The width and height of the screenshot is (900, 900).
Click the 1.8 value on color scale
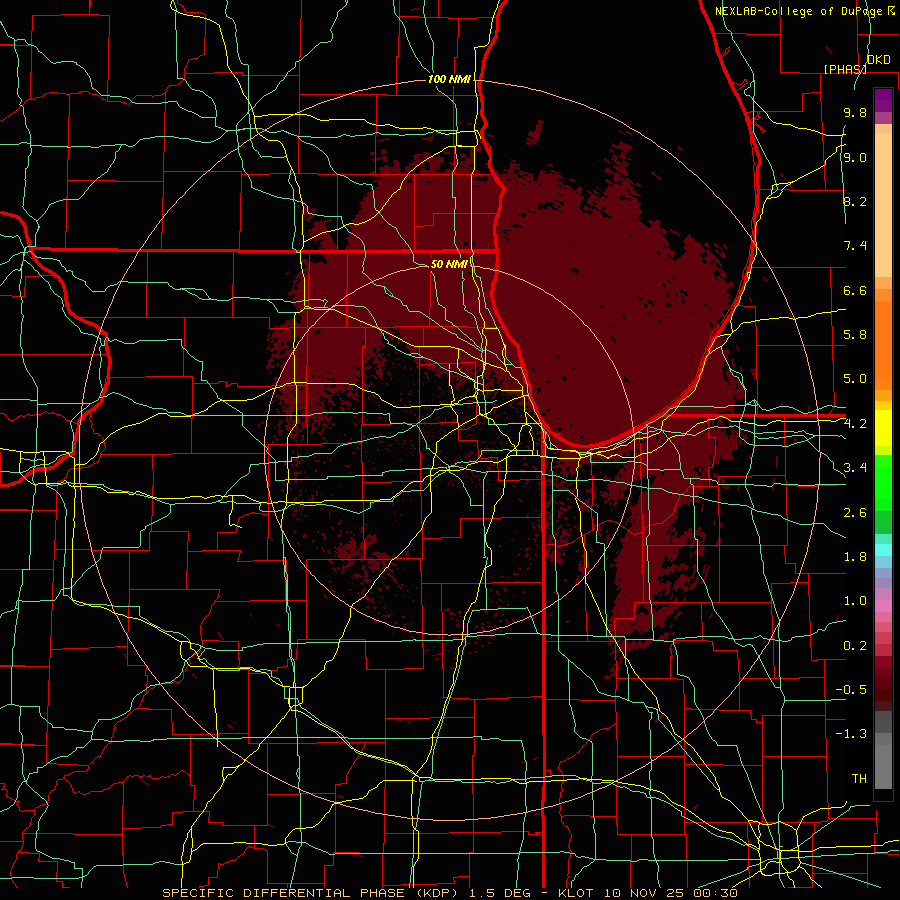click(855, 557)
